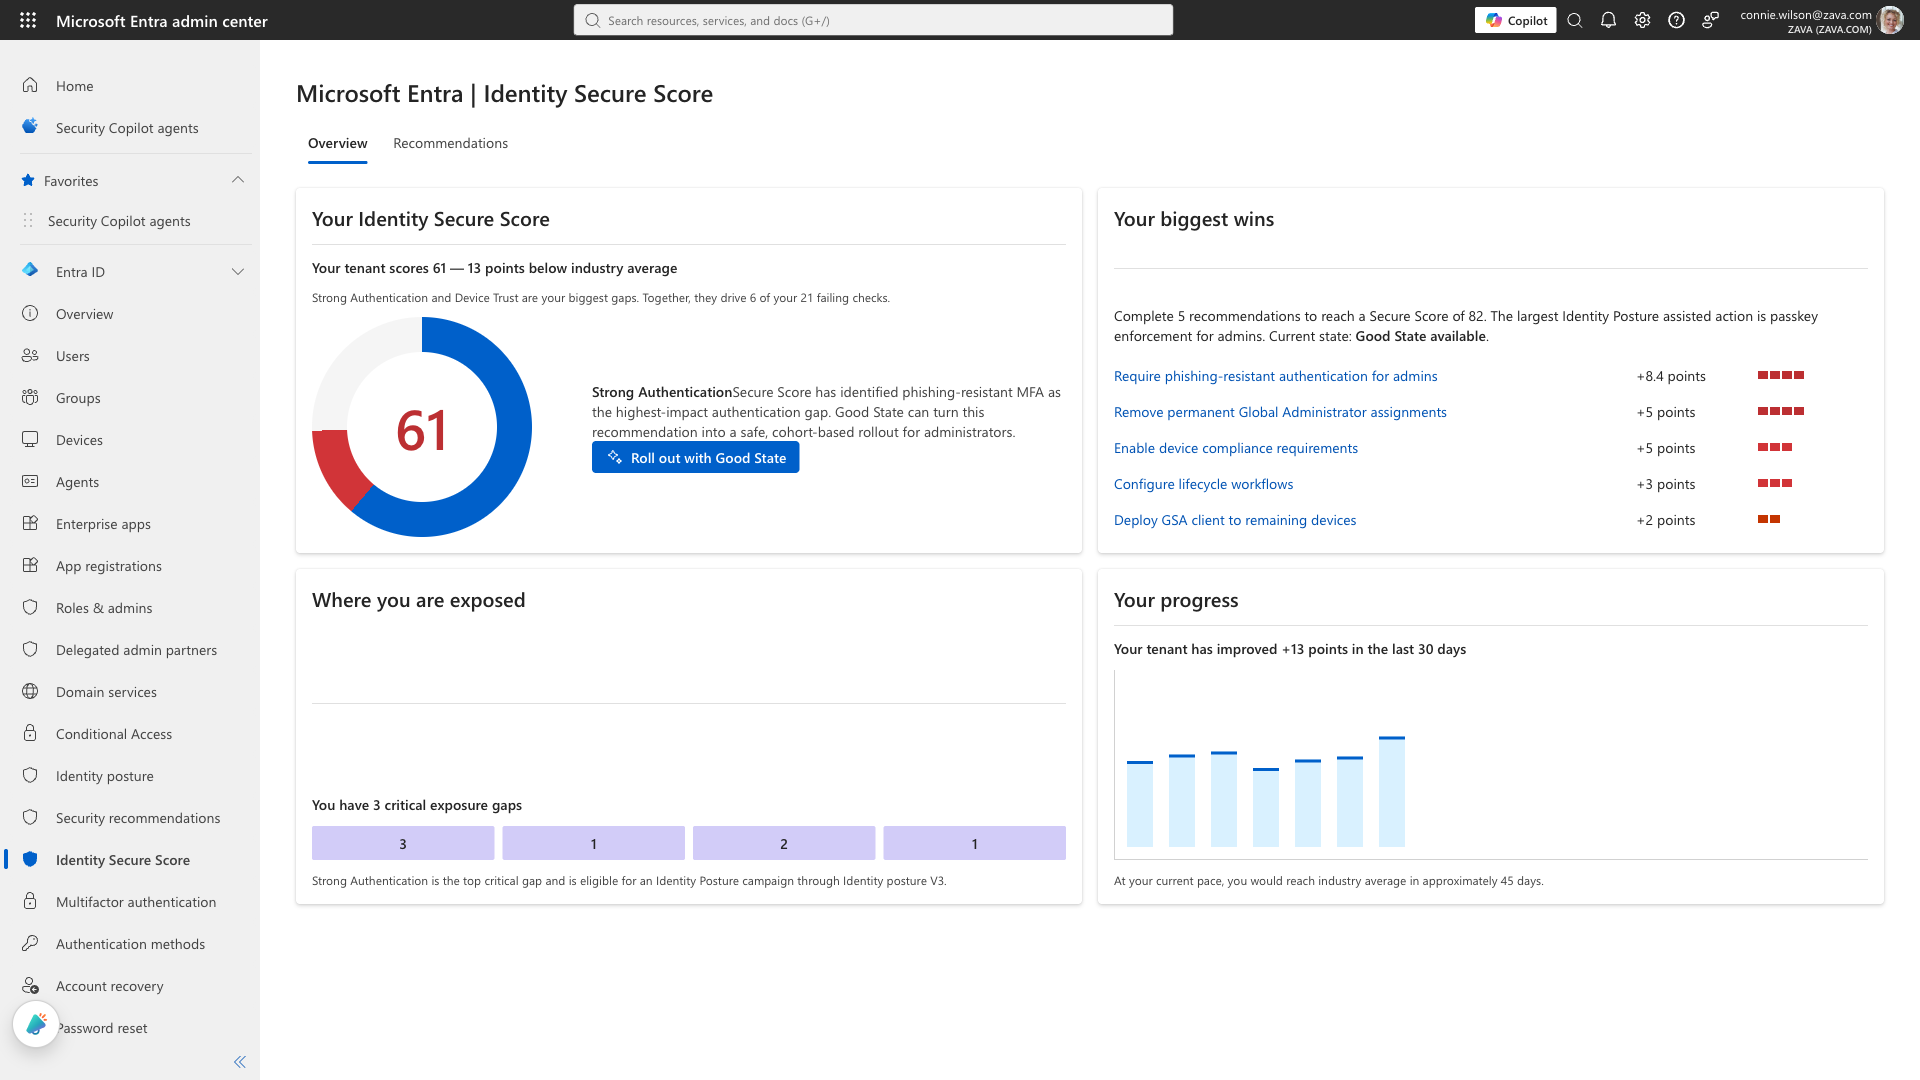Open Delegated admin partners menu item

(x=130, y=649)
